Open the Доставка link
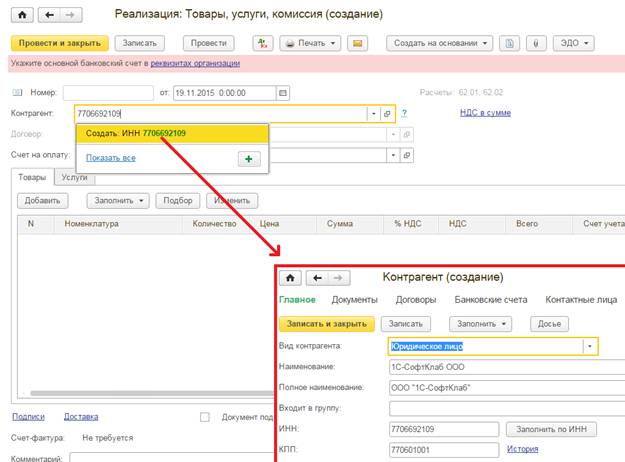This screenshot has height=462, width=625. [81, 417]
